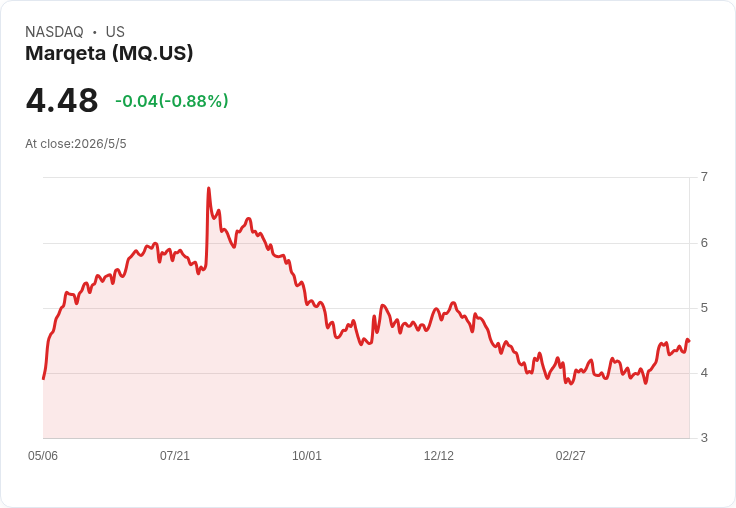Screen dimensions: 736x508
Task: Click the -0.04(-0.88%) price change text
Action: (172, 101)
